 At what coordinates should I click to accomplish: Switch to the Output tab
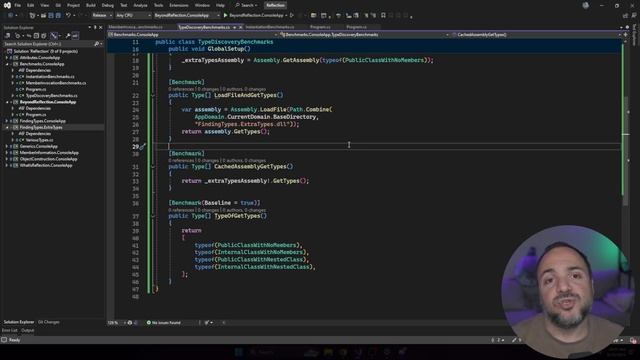pyautogui.click(x=27, y=330)
